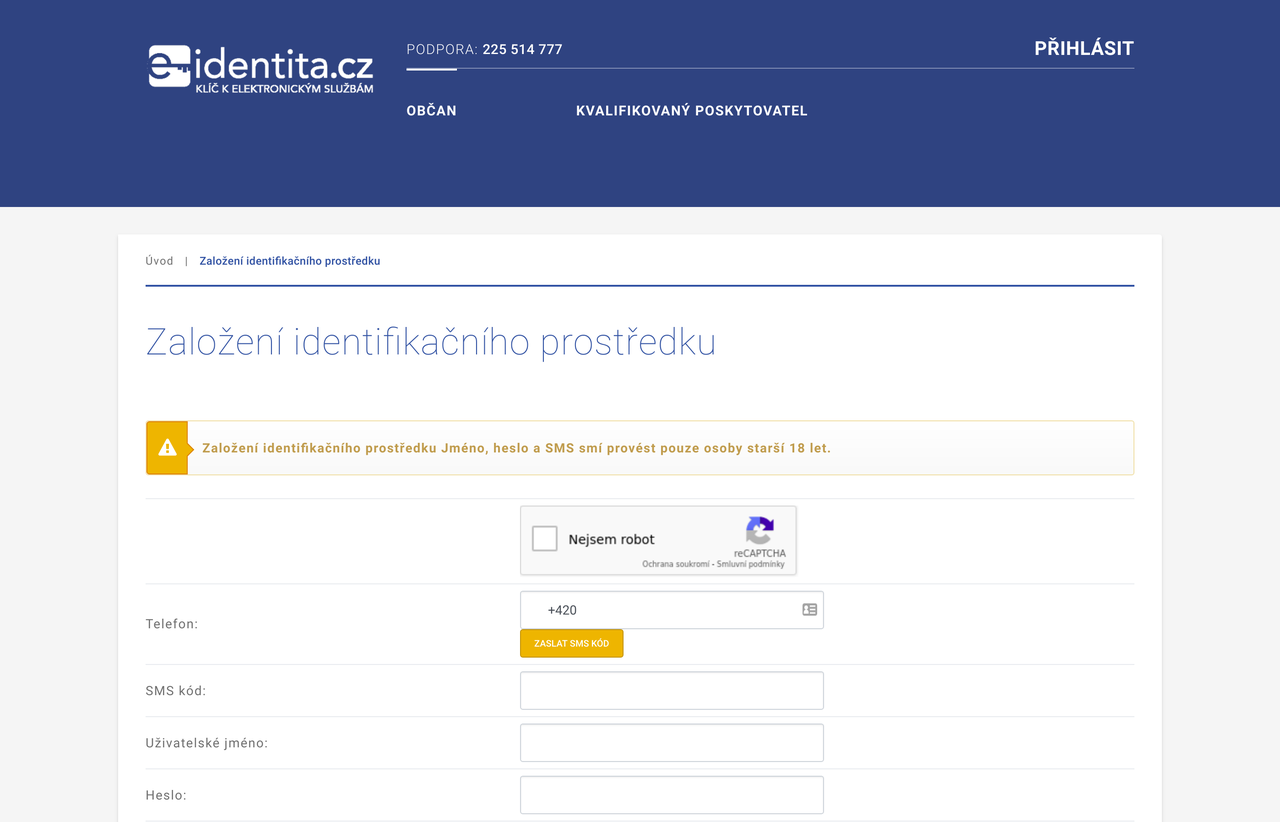Tick the "Nejsem robot" checkbox
Screen dimensions: 1280x822
545,539
